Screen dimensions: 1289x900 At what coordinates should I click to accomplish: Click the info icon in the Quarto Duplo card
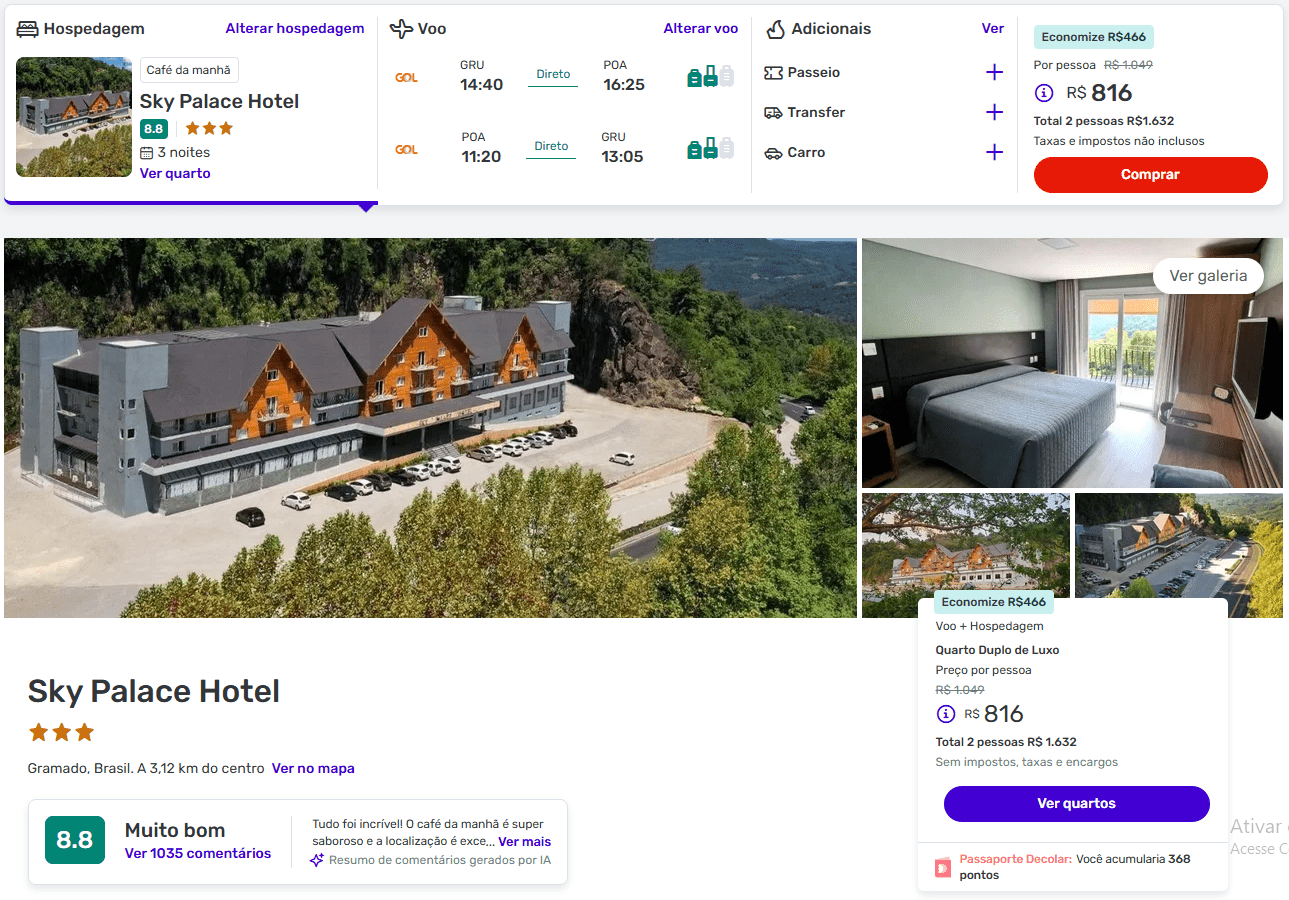point(945,714)
